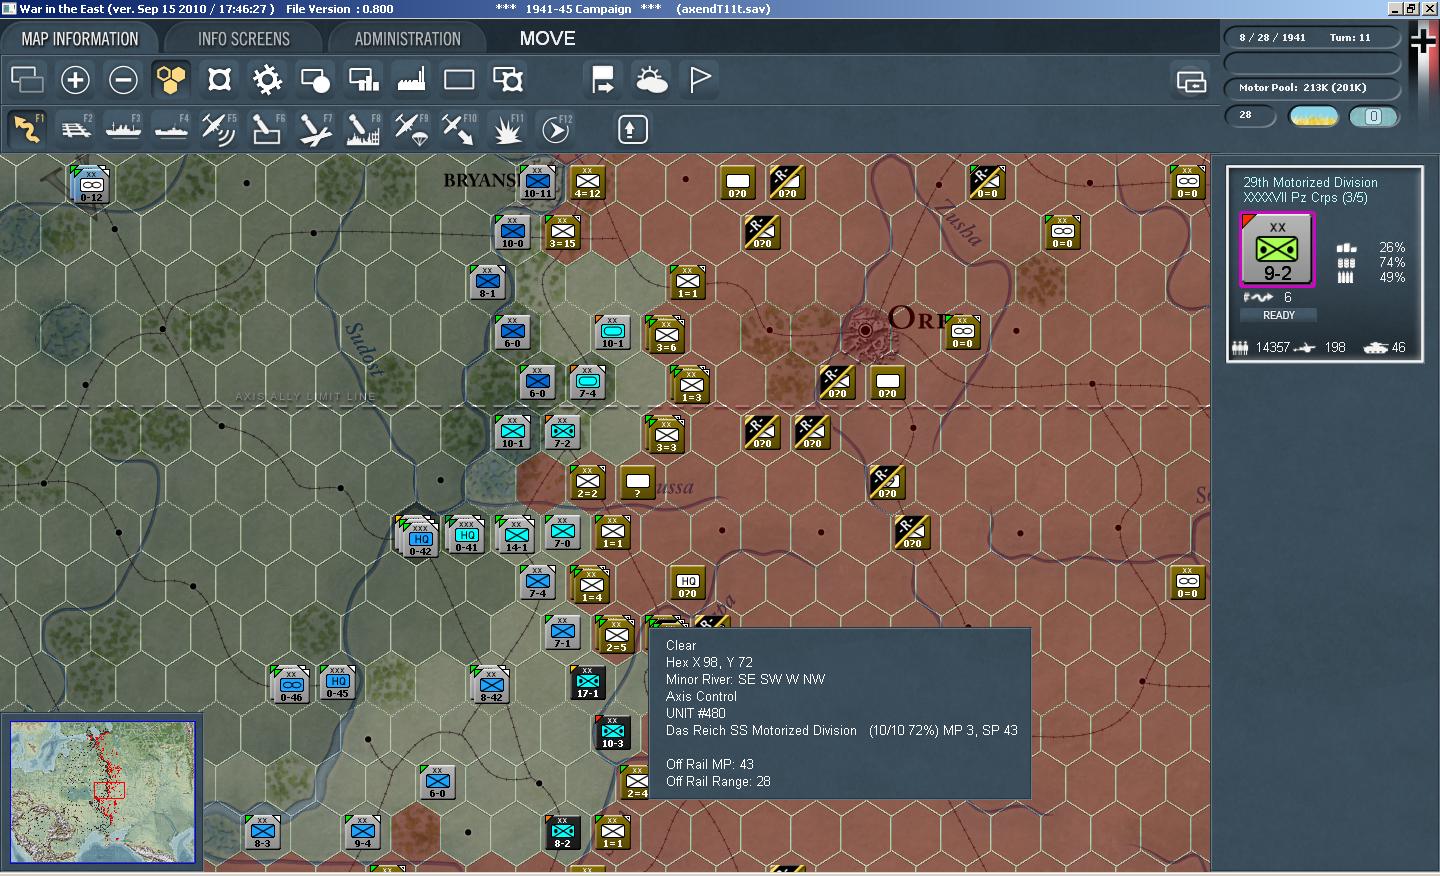Select the F3 naval transport mode
Screen dimensions: 1440x876
point(123,129)
